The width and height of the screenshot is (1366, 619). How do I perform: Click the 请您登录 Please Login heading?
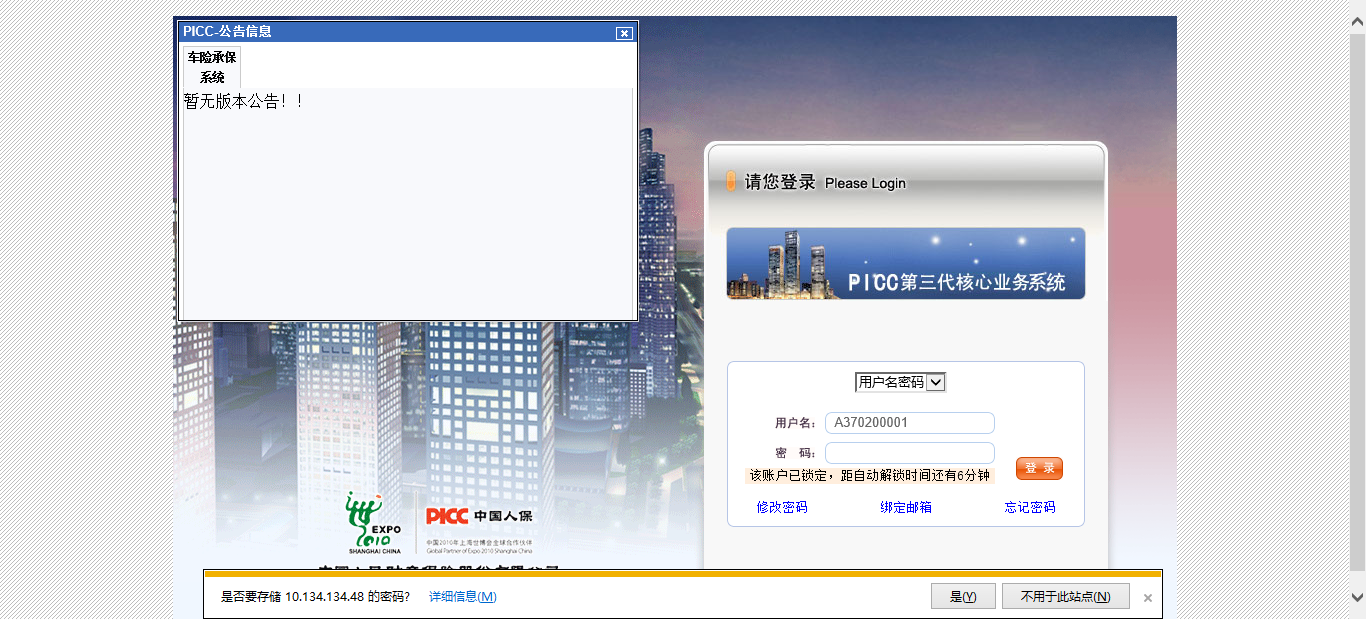tap(825, 182)
